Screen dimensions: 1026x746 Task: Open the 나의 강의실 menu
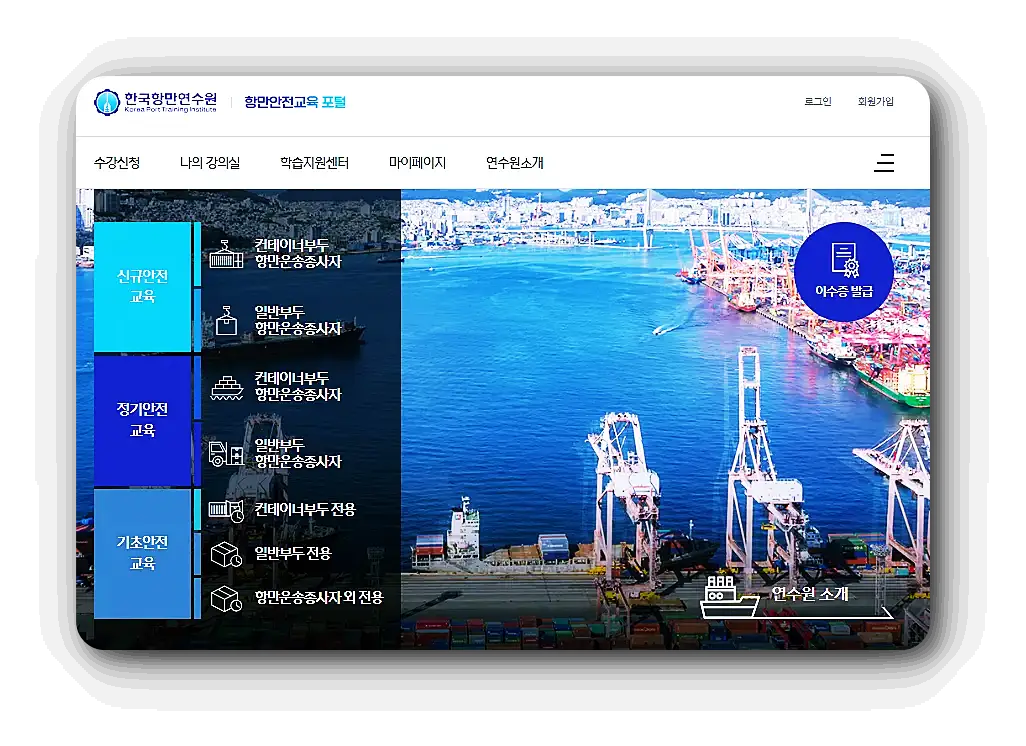210,162
